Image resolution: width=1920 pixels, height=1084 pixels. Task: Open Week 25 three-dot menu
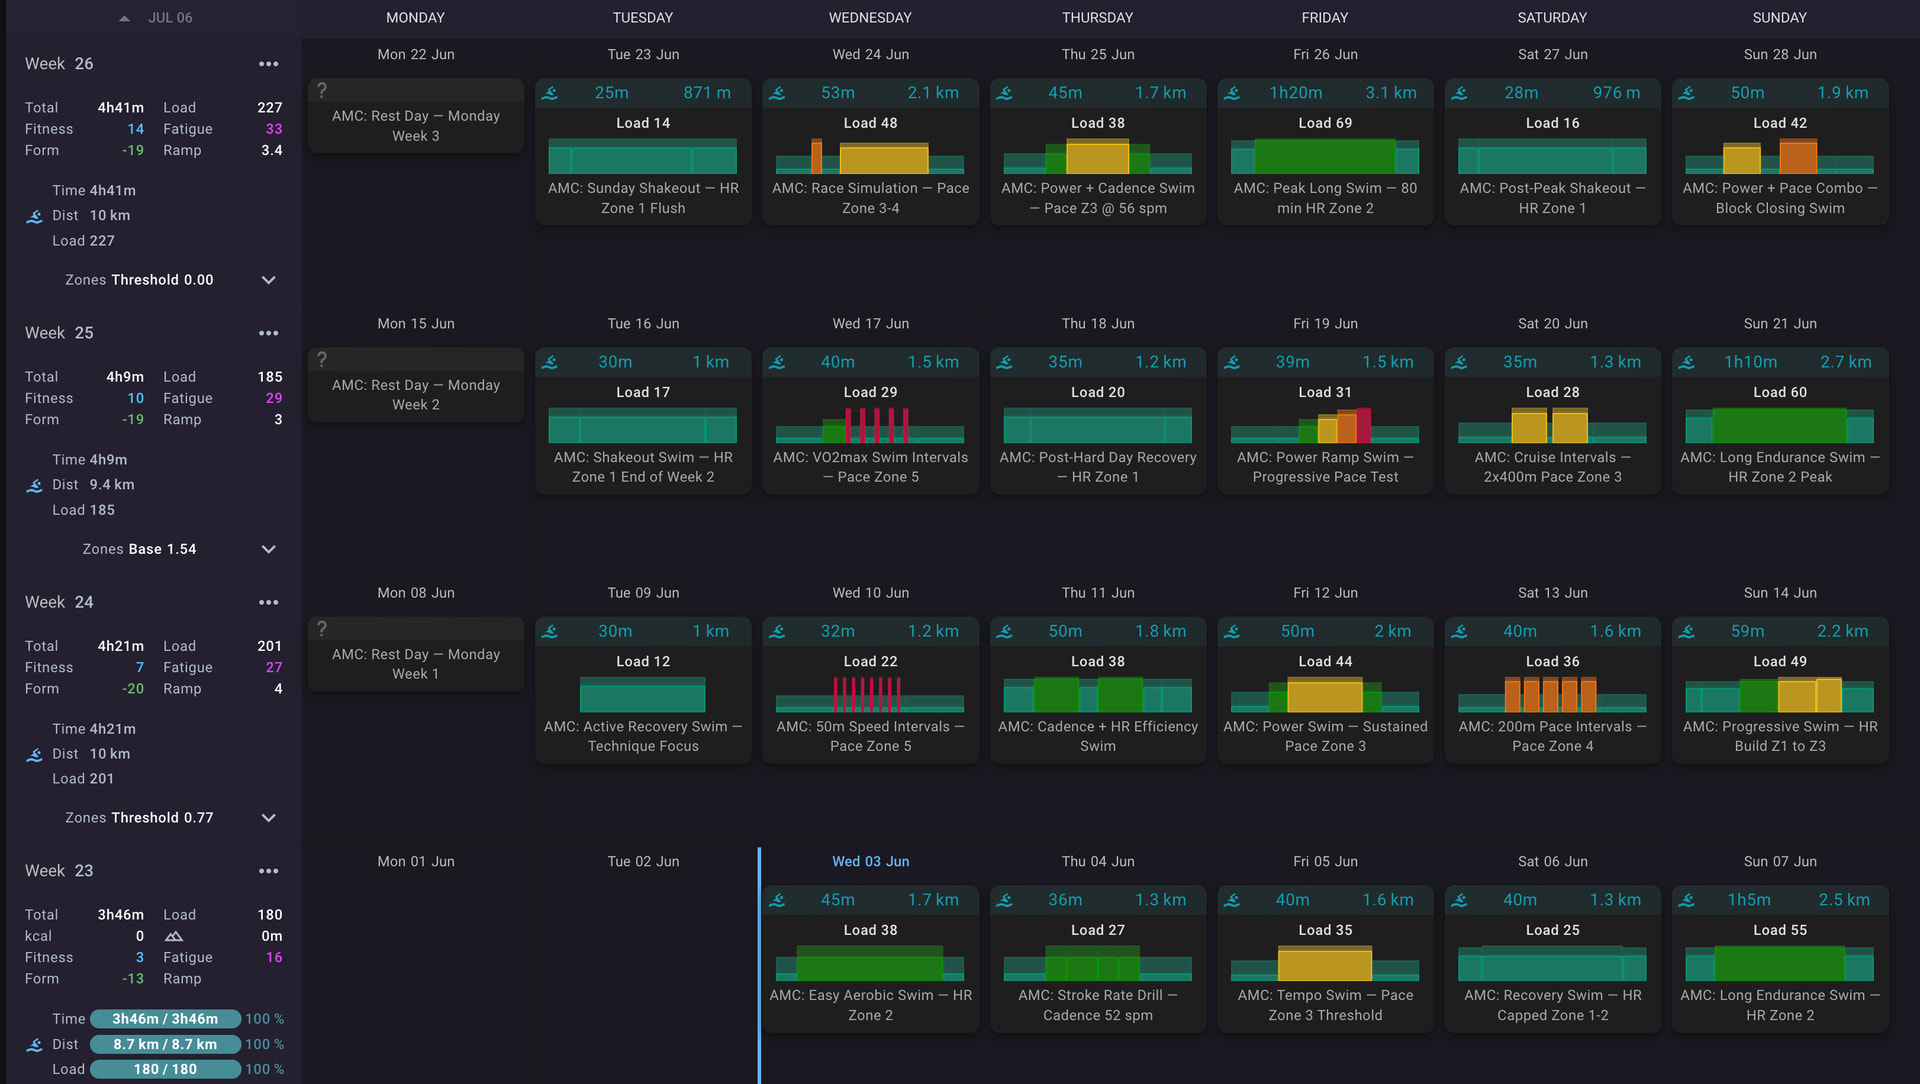click(x=268, y=333)
